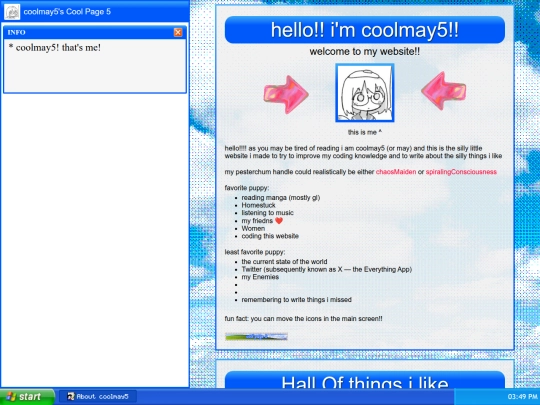The image size is (540, 405).
Task: Click the 'coding this website' list item
Action: point(270,236)
